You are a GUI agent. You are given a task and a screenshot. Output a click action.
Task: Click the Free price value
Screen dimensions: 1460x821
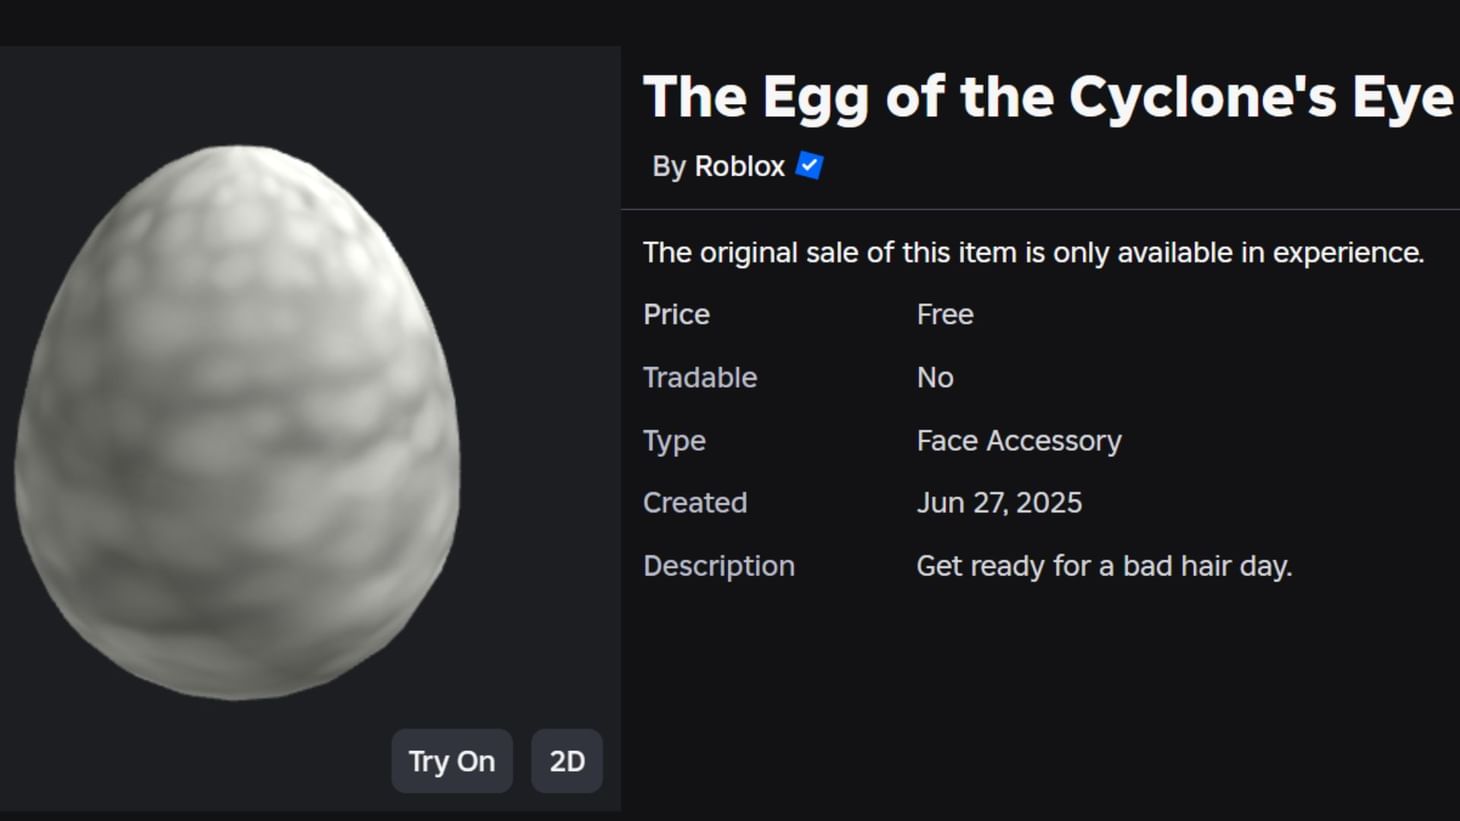pos(943,314)
